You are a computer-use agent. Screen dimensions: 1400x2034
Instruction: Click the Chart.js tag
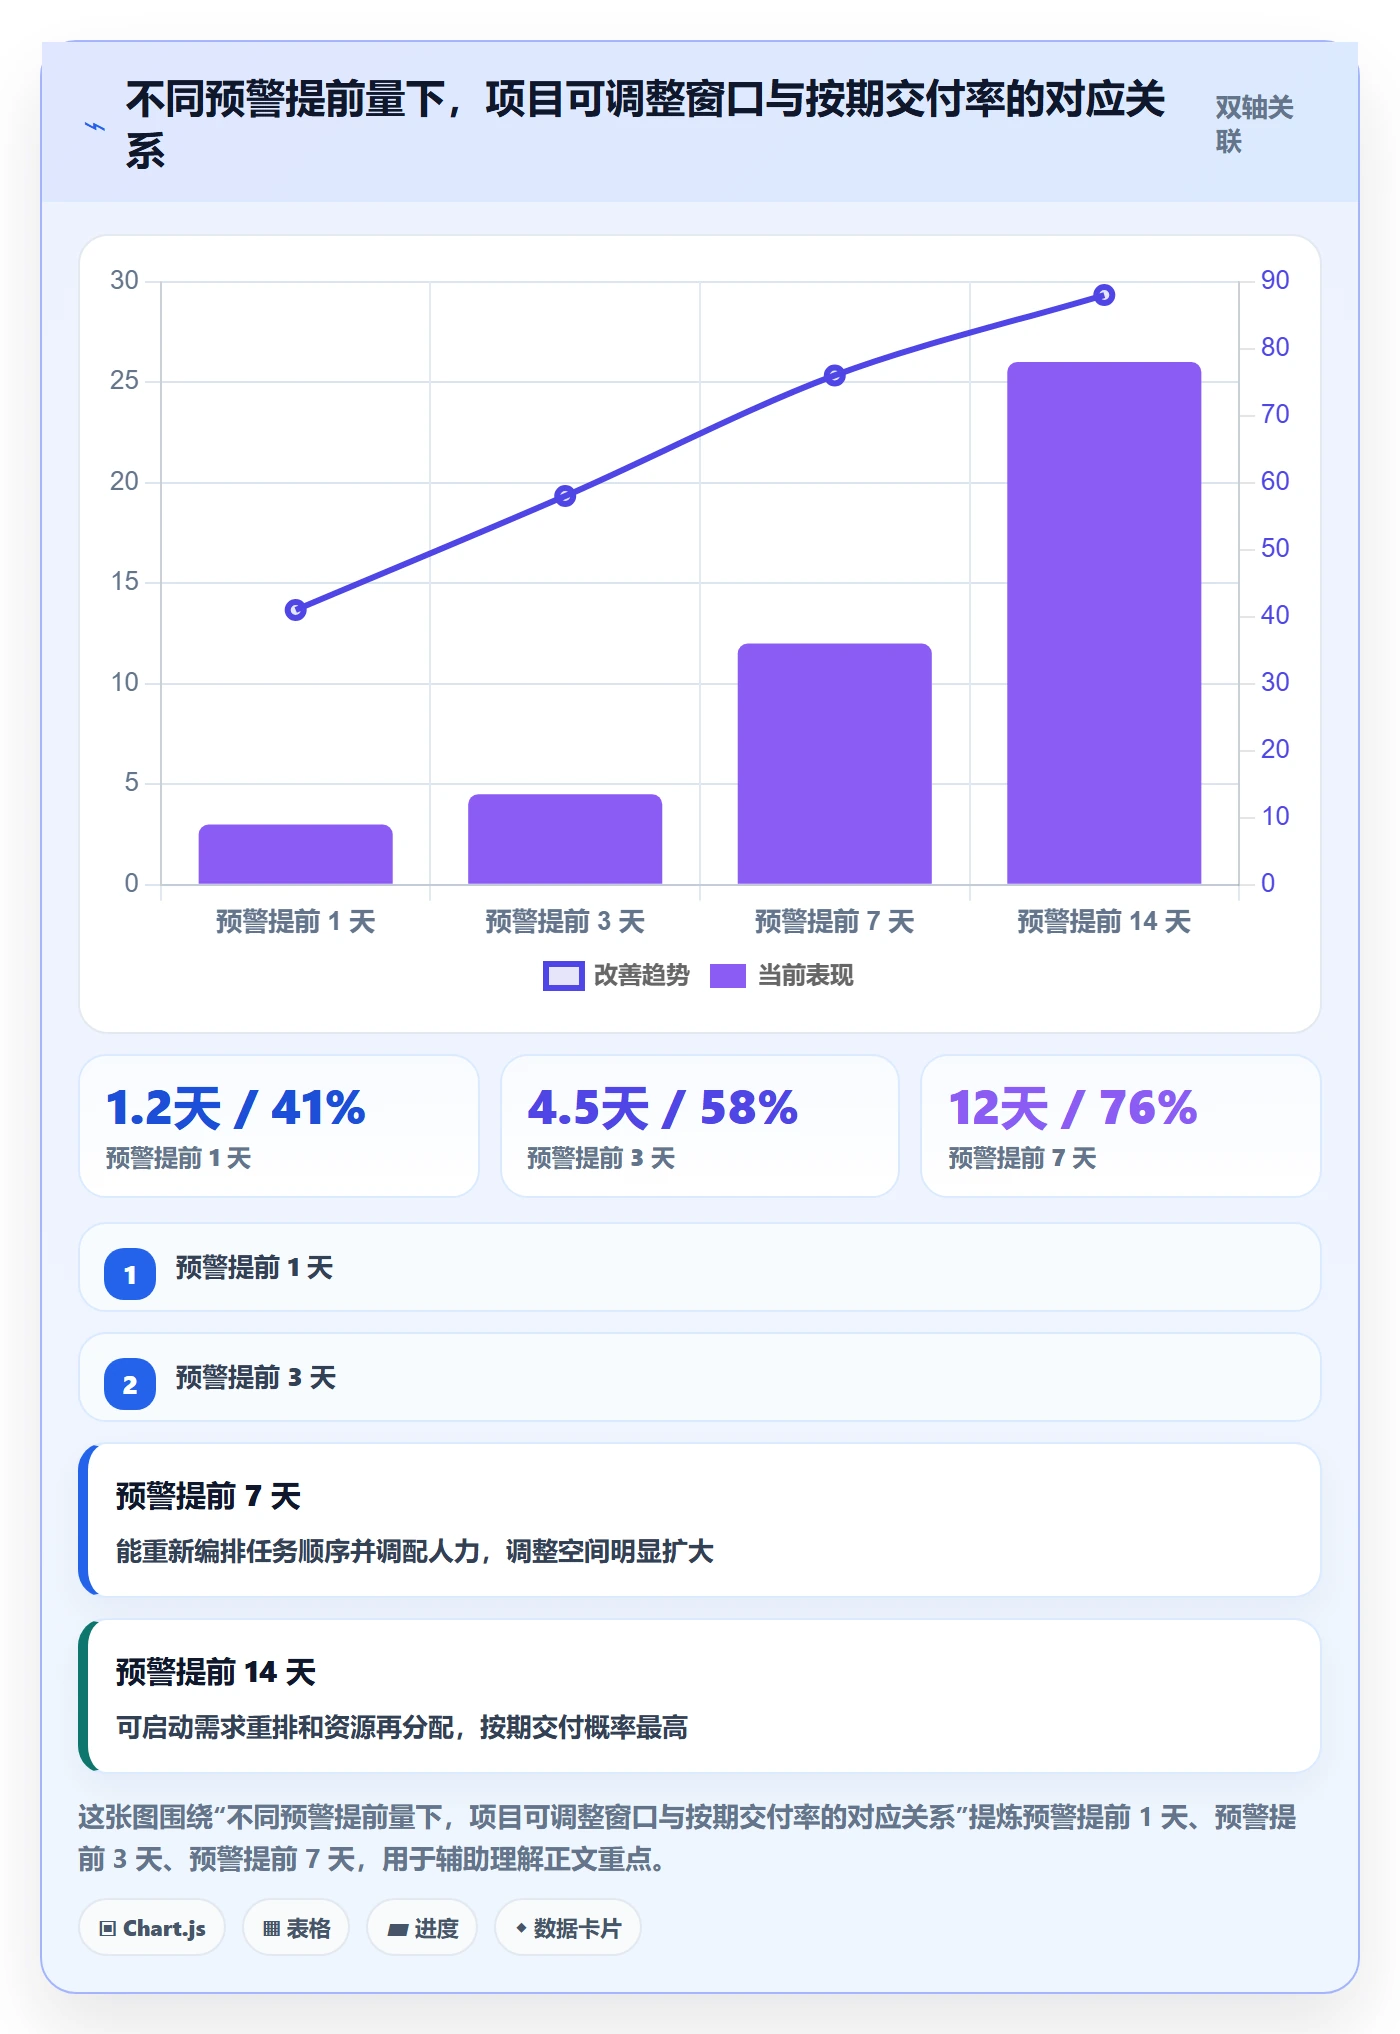[152, 1928]
